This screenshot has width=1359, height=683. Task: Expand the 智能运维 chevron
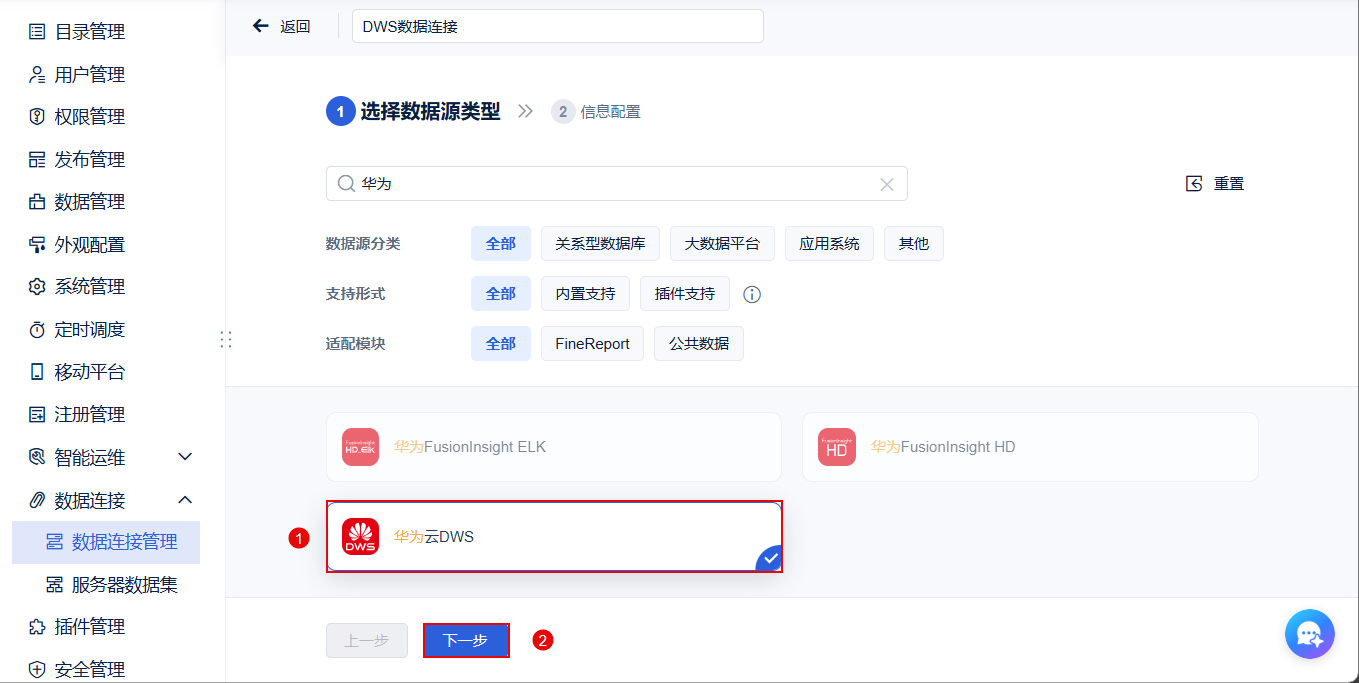pos(185,457)
